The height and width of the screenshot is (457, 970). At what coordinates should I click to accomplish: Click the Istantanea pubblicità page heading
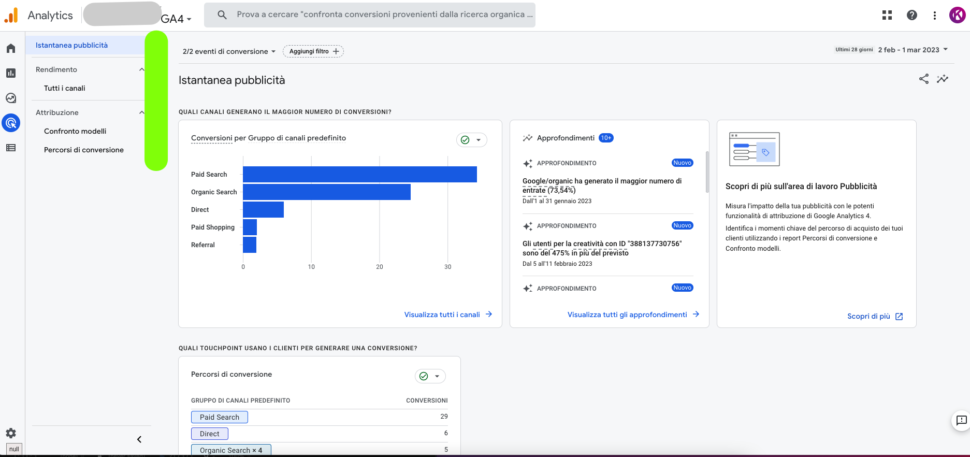(232, 80)
